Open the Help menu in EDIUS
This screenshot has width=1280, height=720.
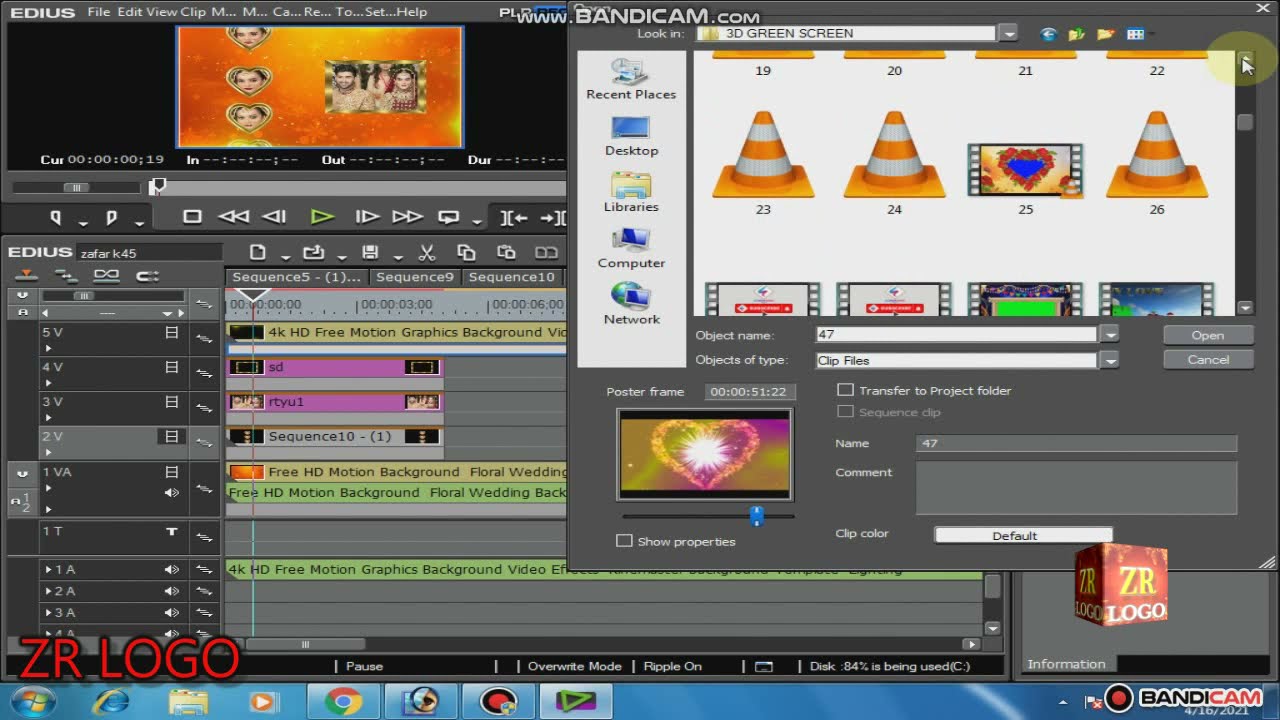point(410,12)
